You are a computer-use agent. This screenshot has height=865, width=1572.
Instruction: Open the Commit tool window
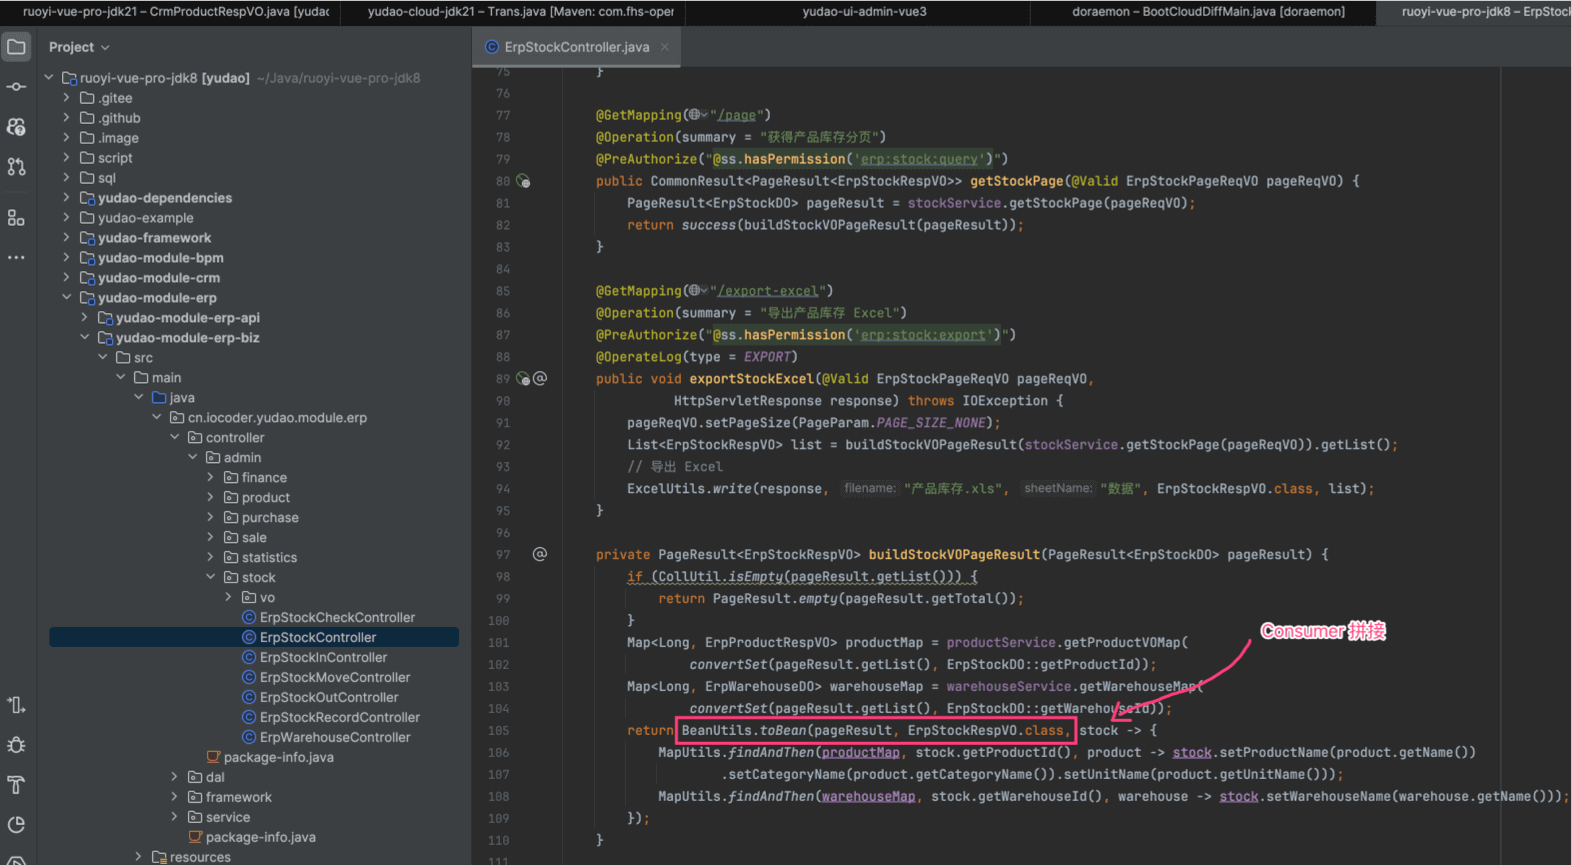tap(16, 87)
